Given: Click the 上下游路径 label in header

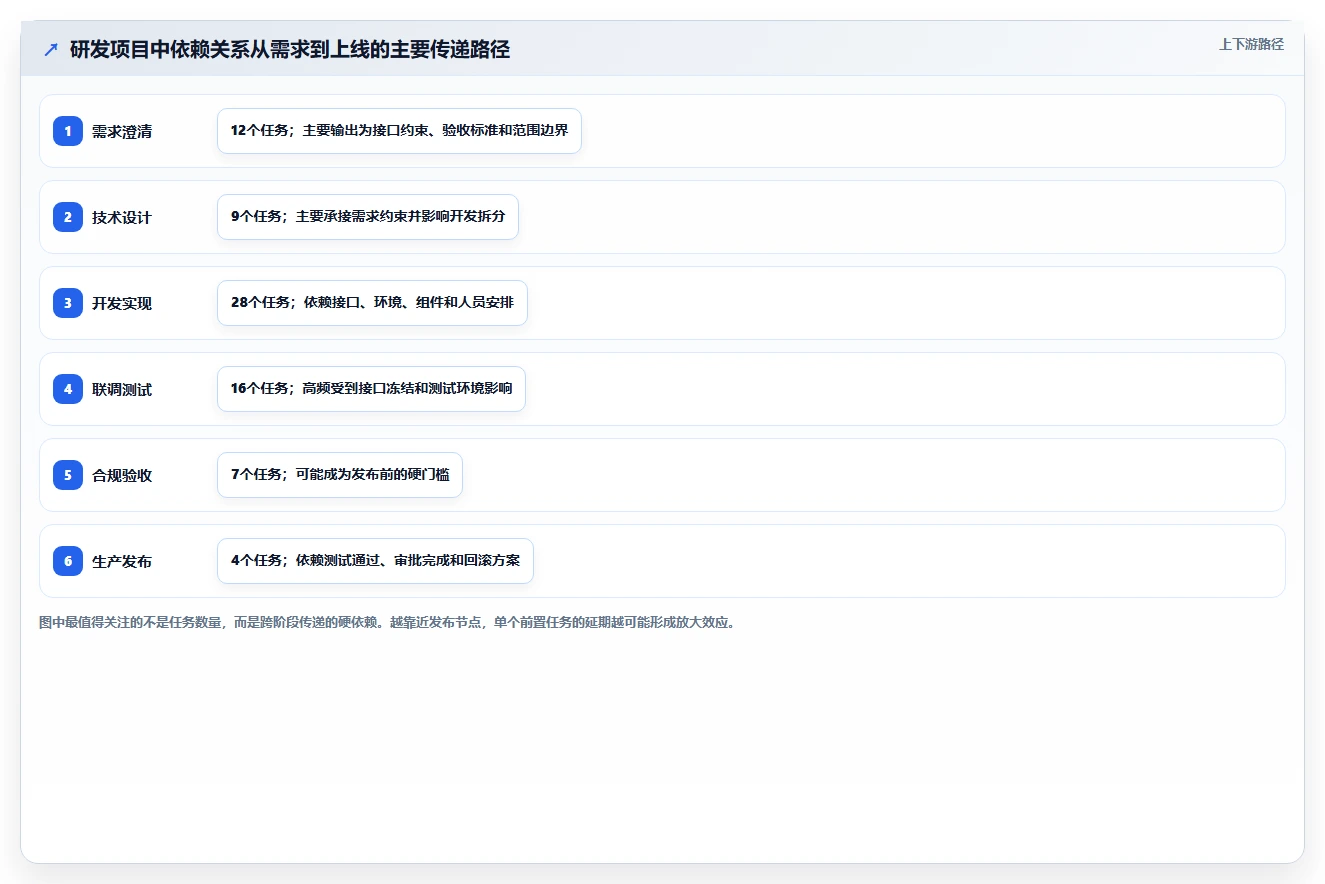Looking at the screenshot, I should (1251, 44).
